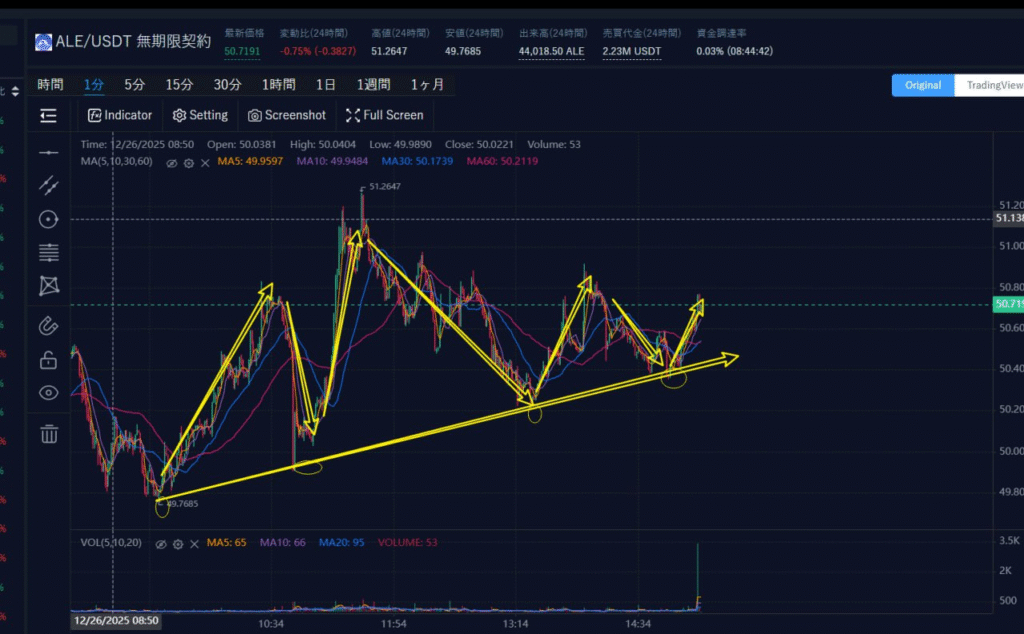The width and height of the screenshot is (1024, 634).
Task: Open the chart Setting panel
Action: 200,115
